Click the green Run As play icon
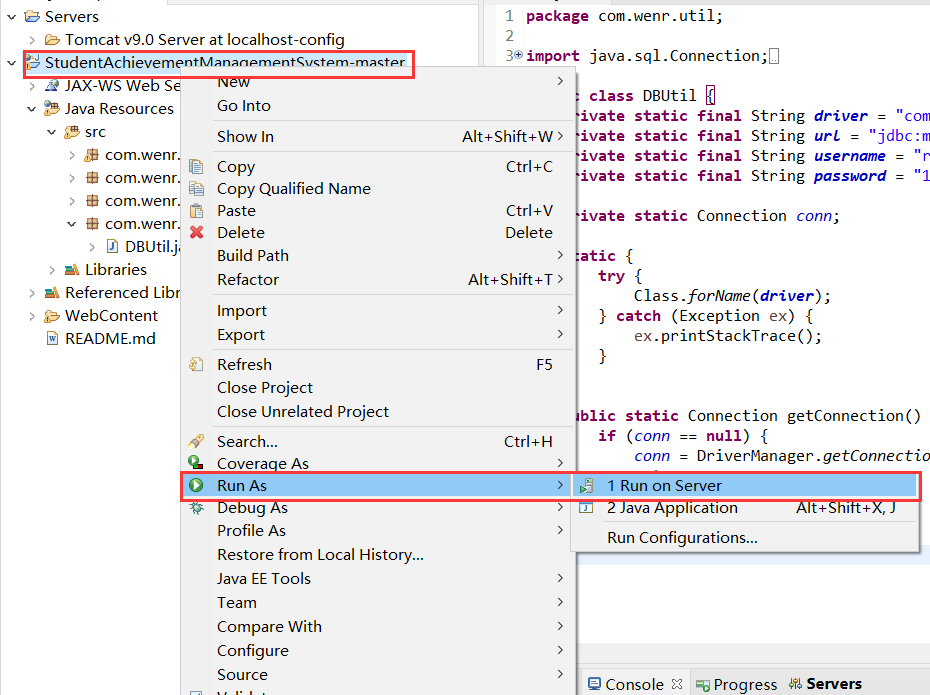This screenshot has height=695, width=930. [196, 485]
